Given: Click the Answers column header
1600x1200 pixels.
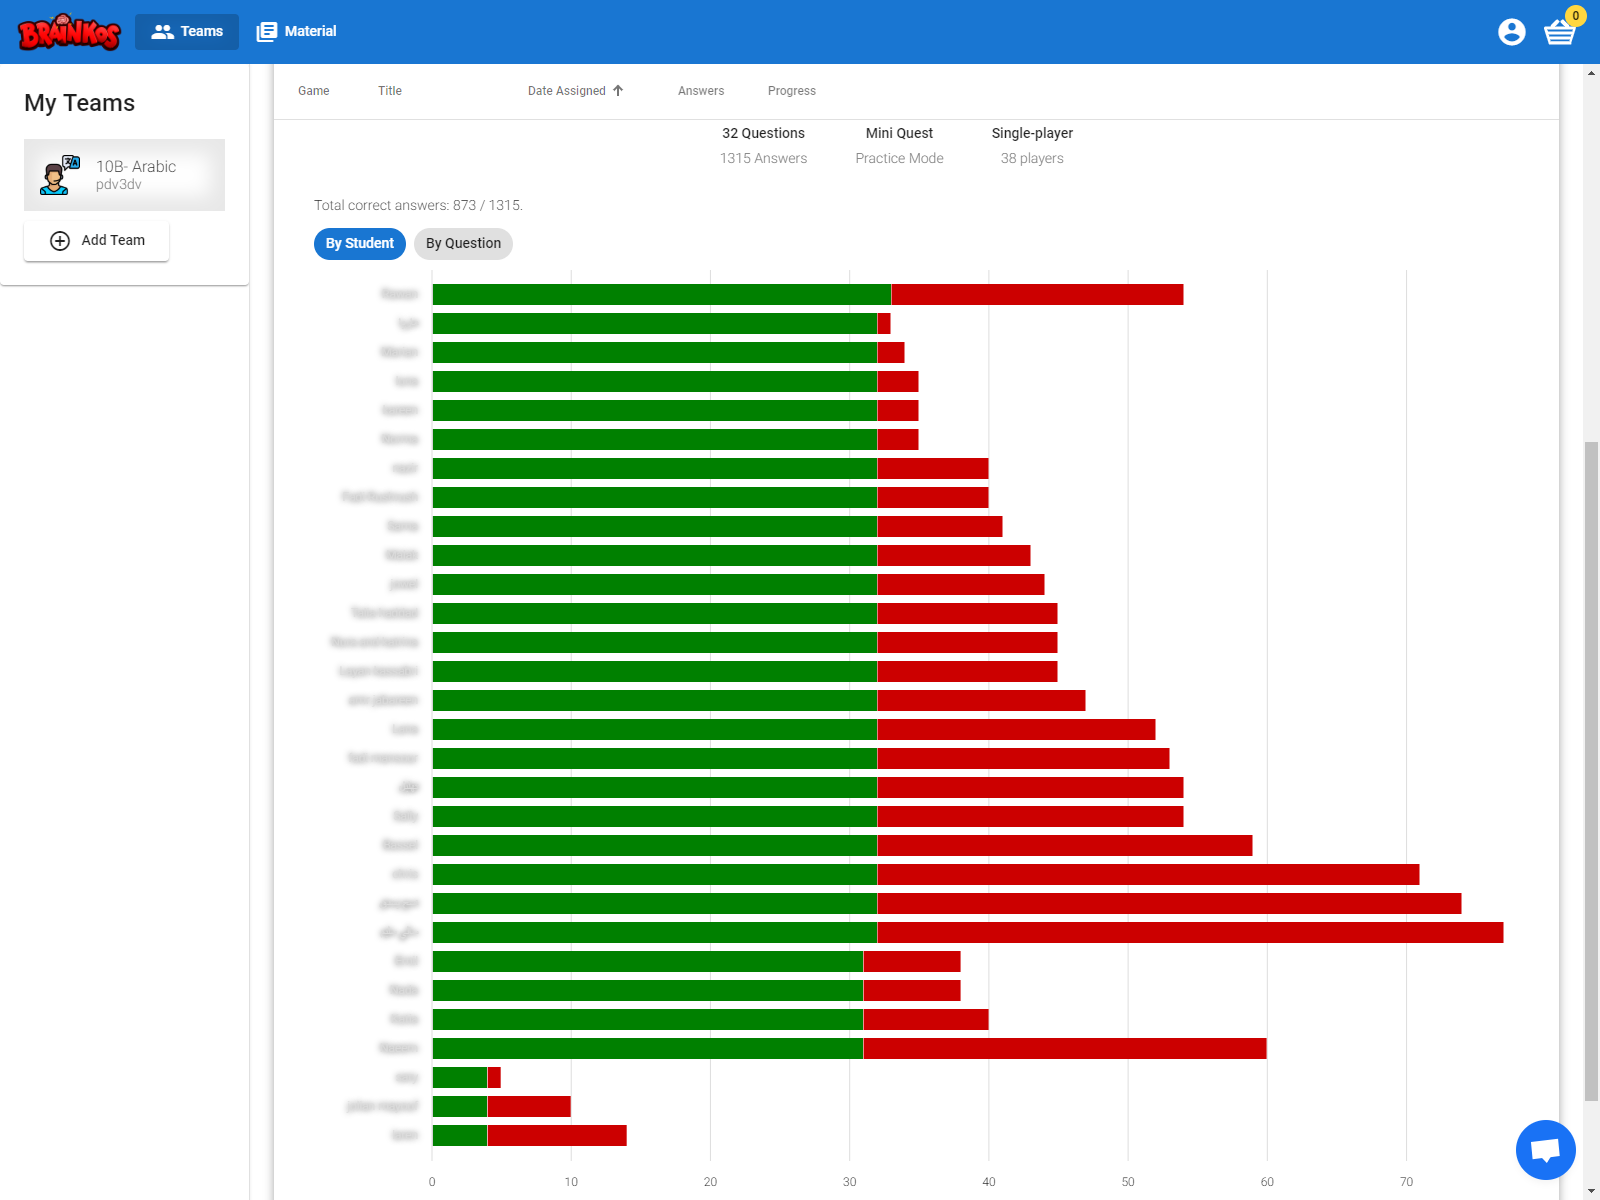Looking at the screenshot, I should pos(701,91).
